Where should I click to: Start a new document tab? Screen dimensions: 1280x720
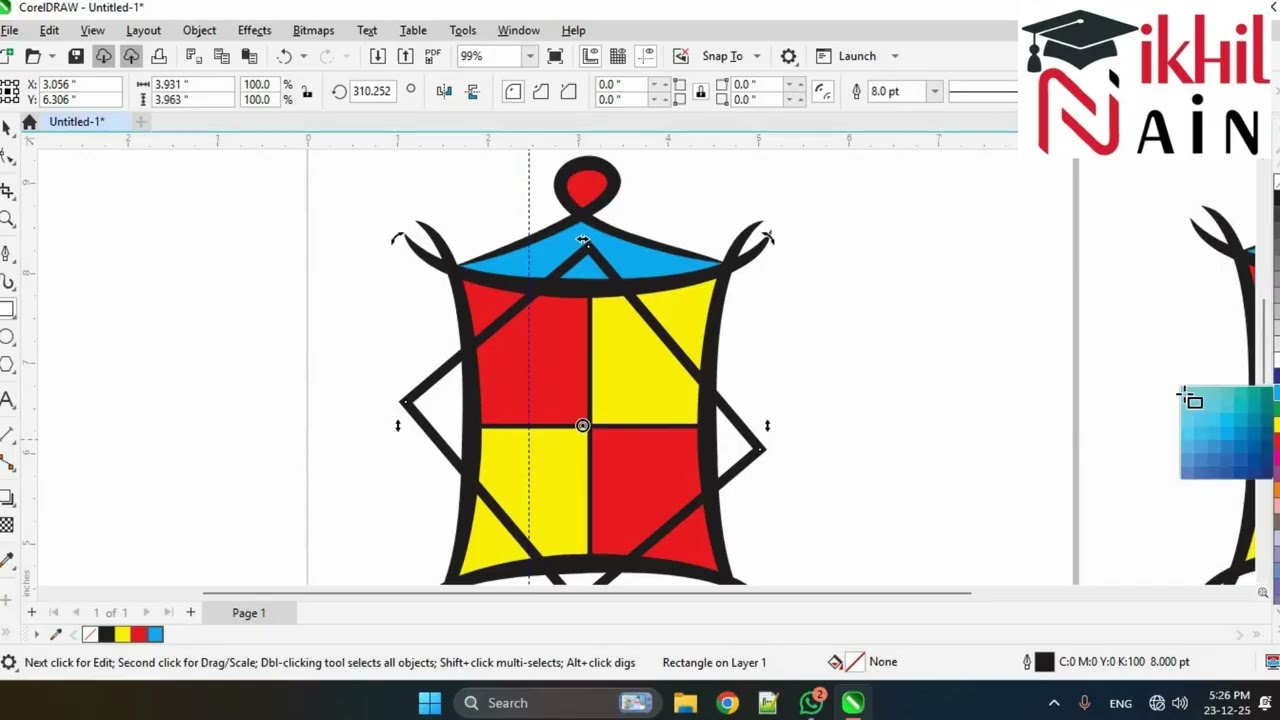[x=141, y=122]
